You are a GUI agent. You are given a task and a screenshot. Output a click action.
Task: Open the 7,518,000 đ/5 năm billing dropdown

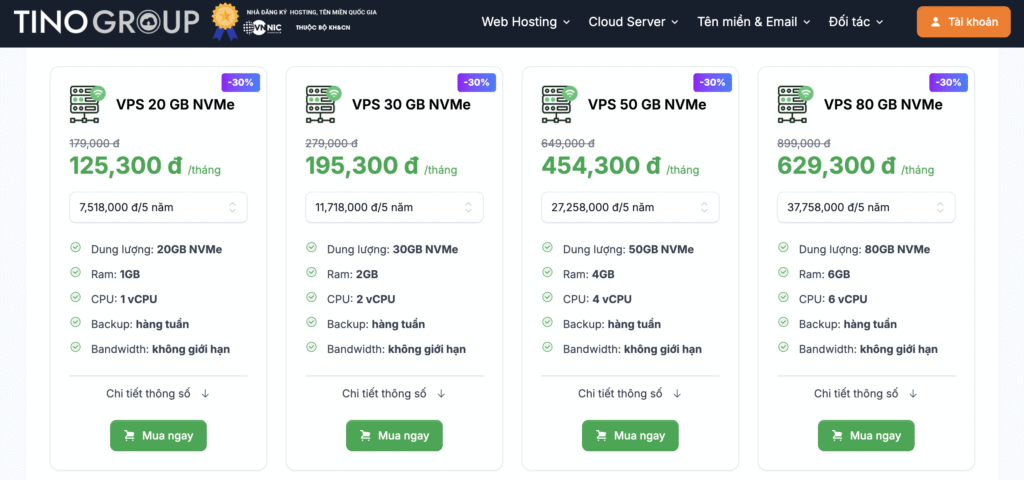158,207
